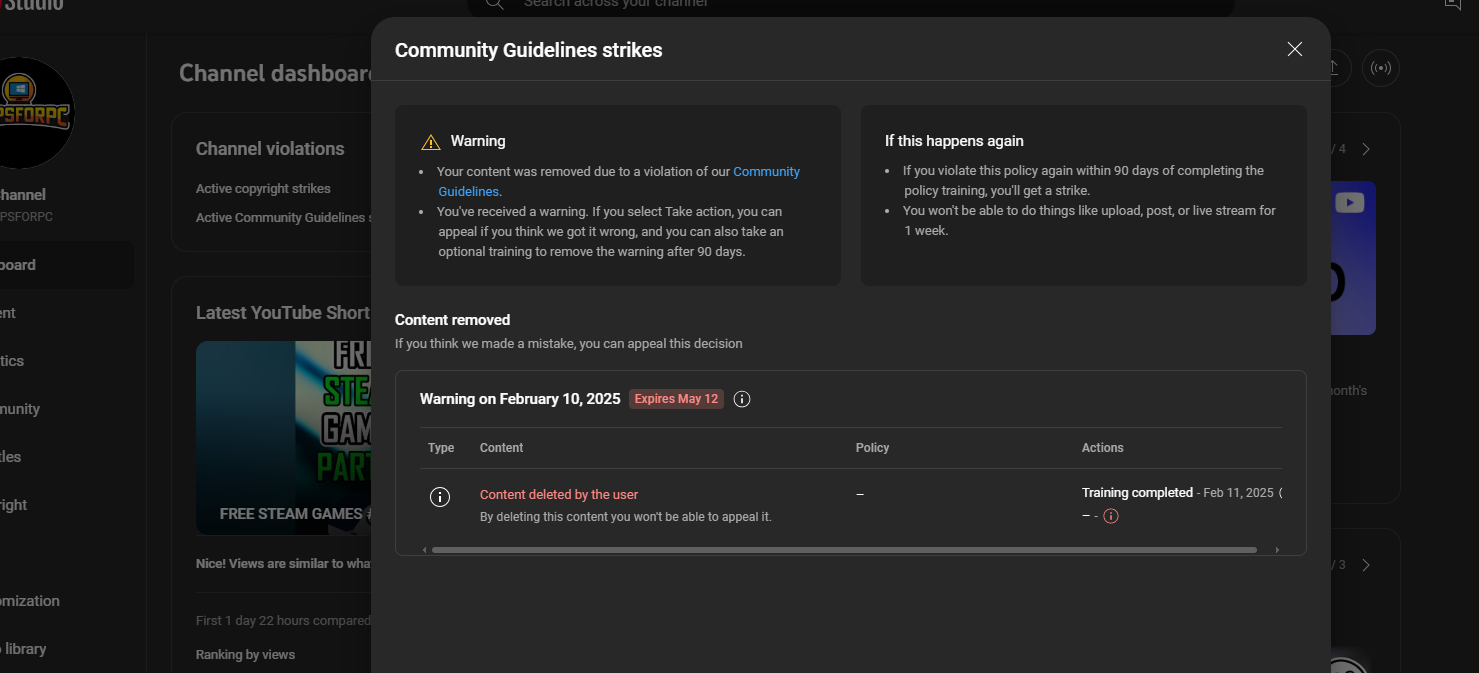
Task: Click the 'Channel violations' card title
Action: (x=270, y=149)
